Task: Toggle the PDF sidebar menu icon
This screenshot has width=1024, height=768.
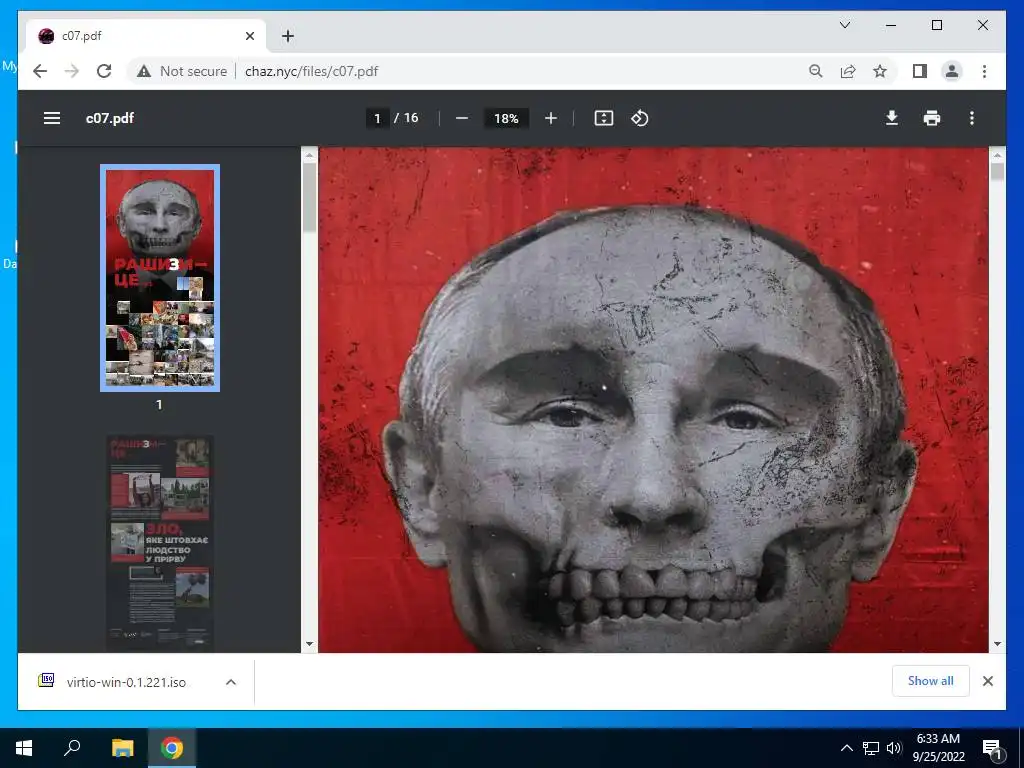Action: (52, 118)
